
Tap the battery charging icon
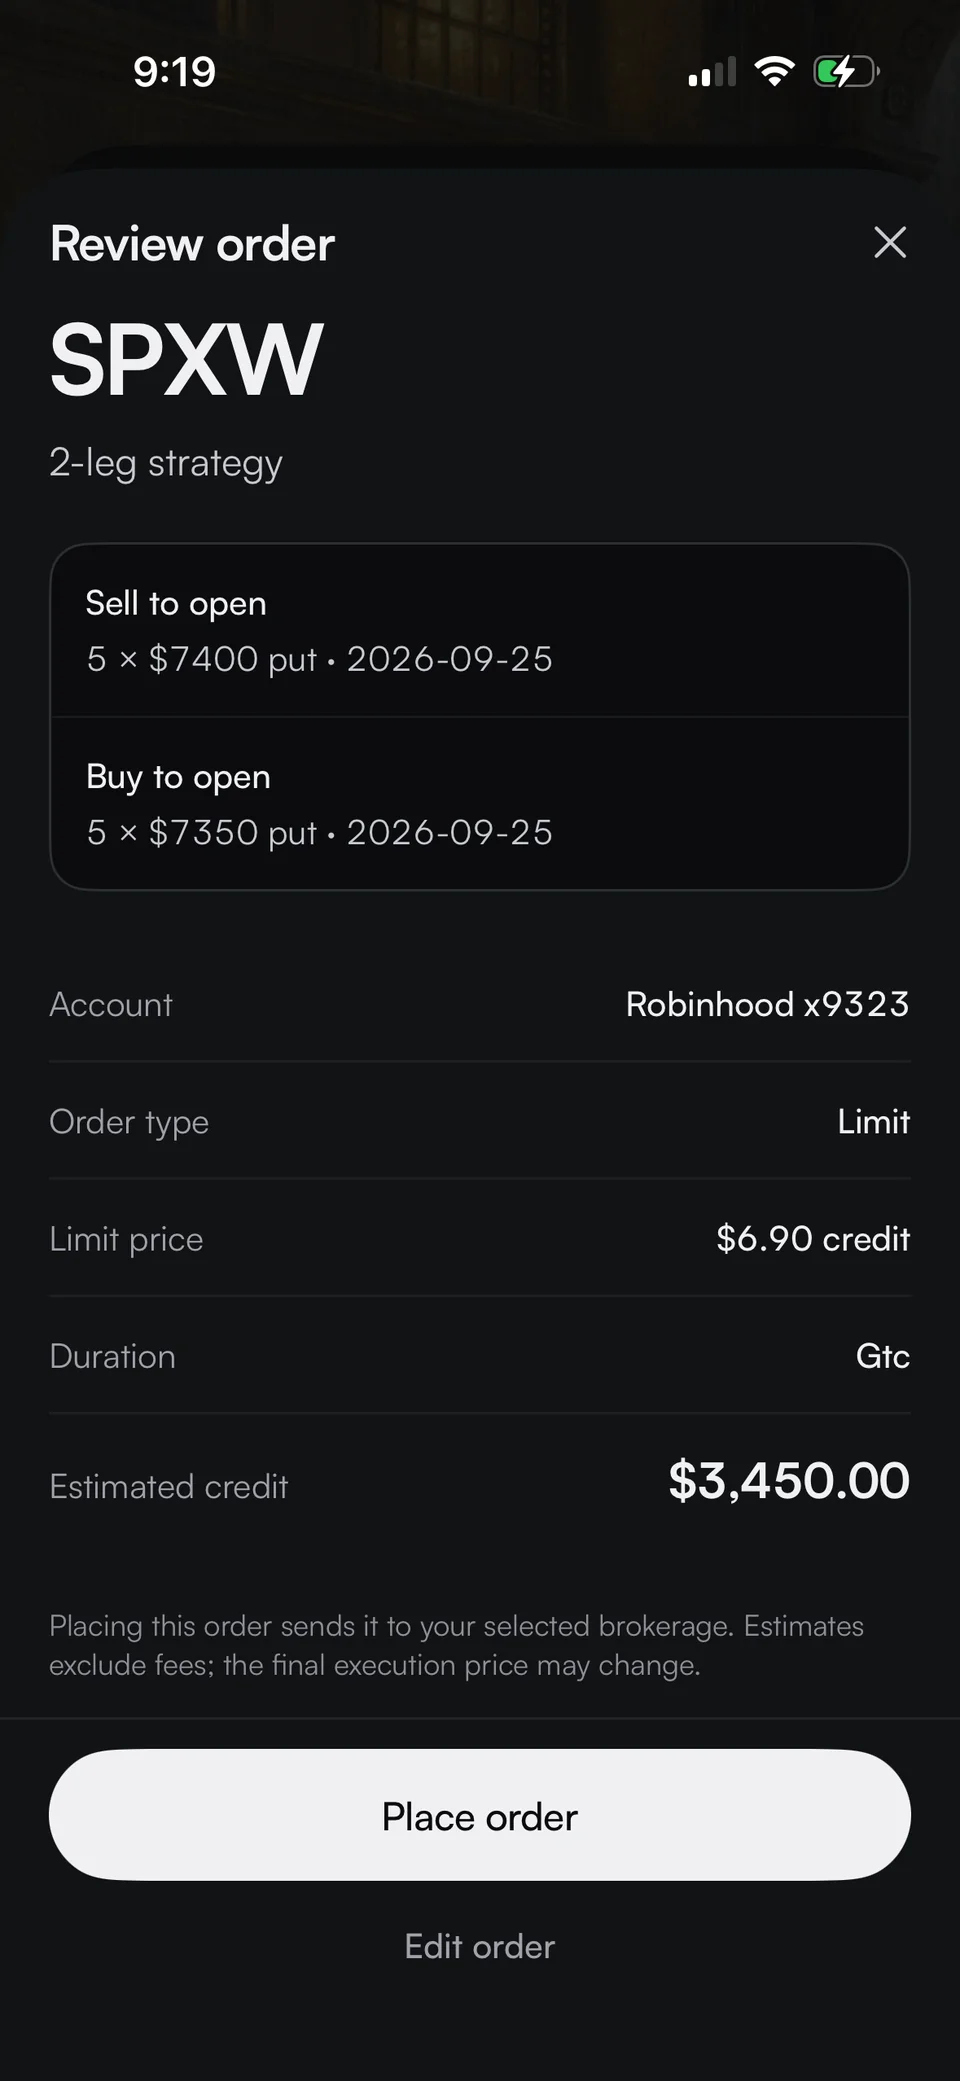click(846, 71)
